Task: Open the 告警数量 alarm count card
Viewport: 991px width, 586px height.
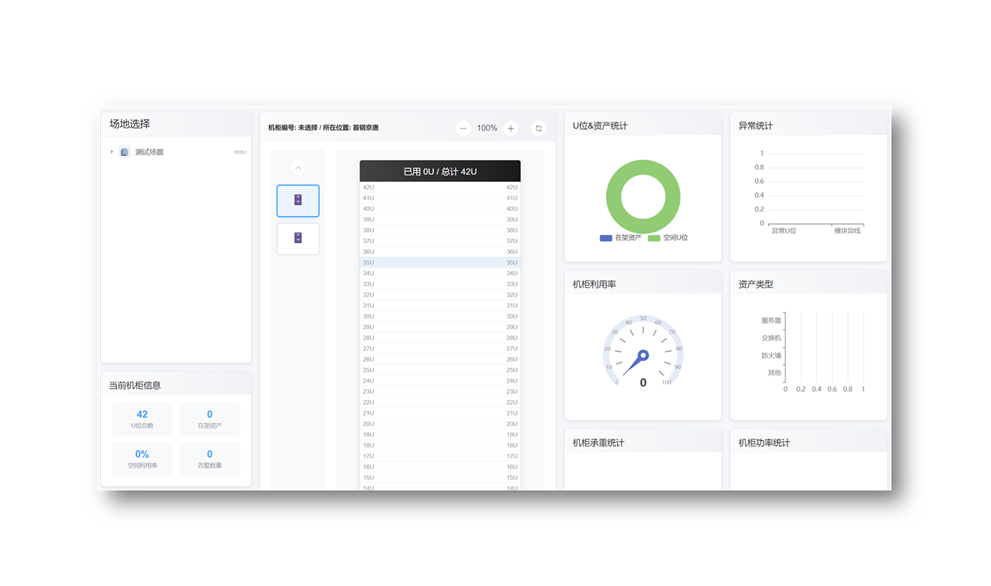Action: (x=209, y=458)
